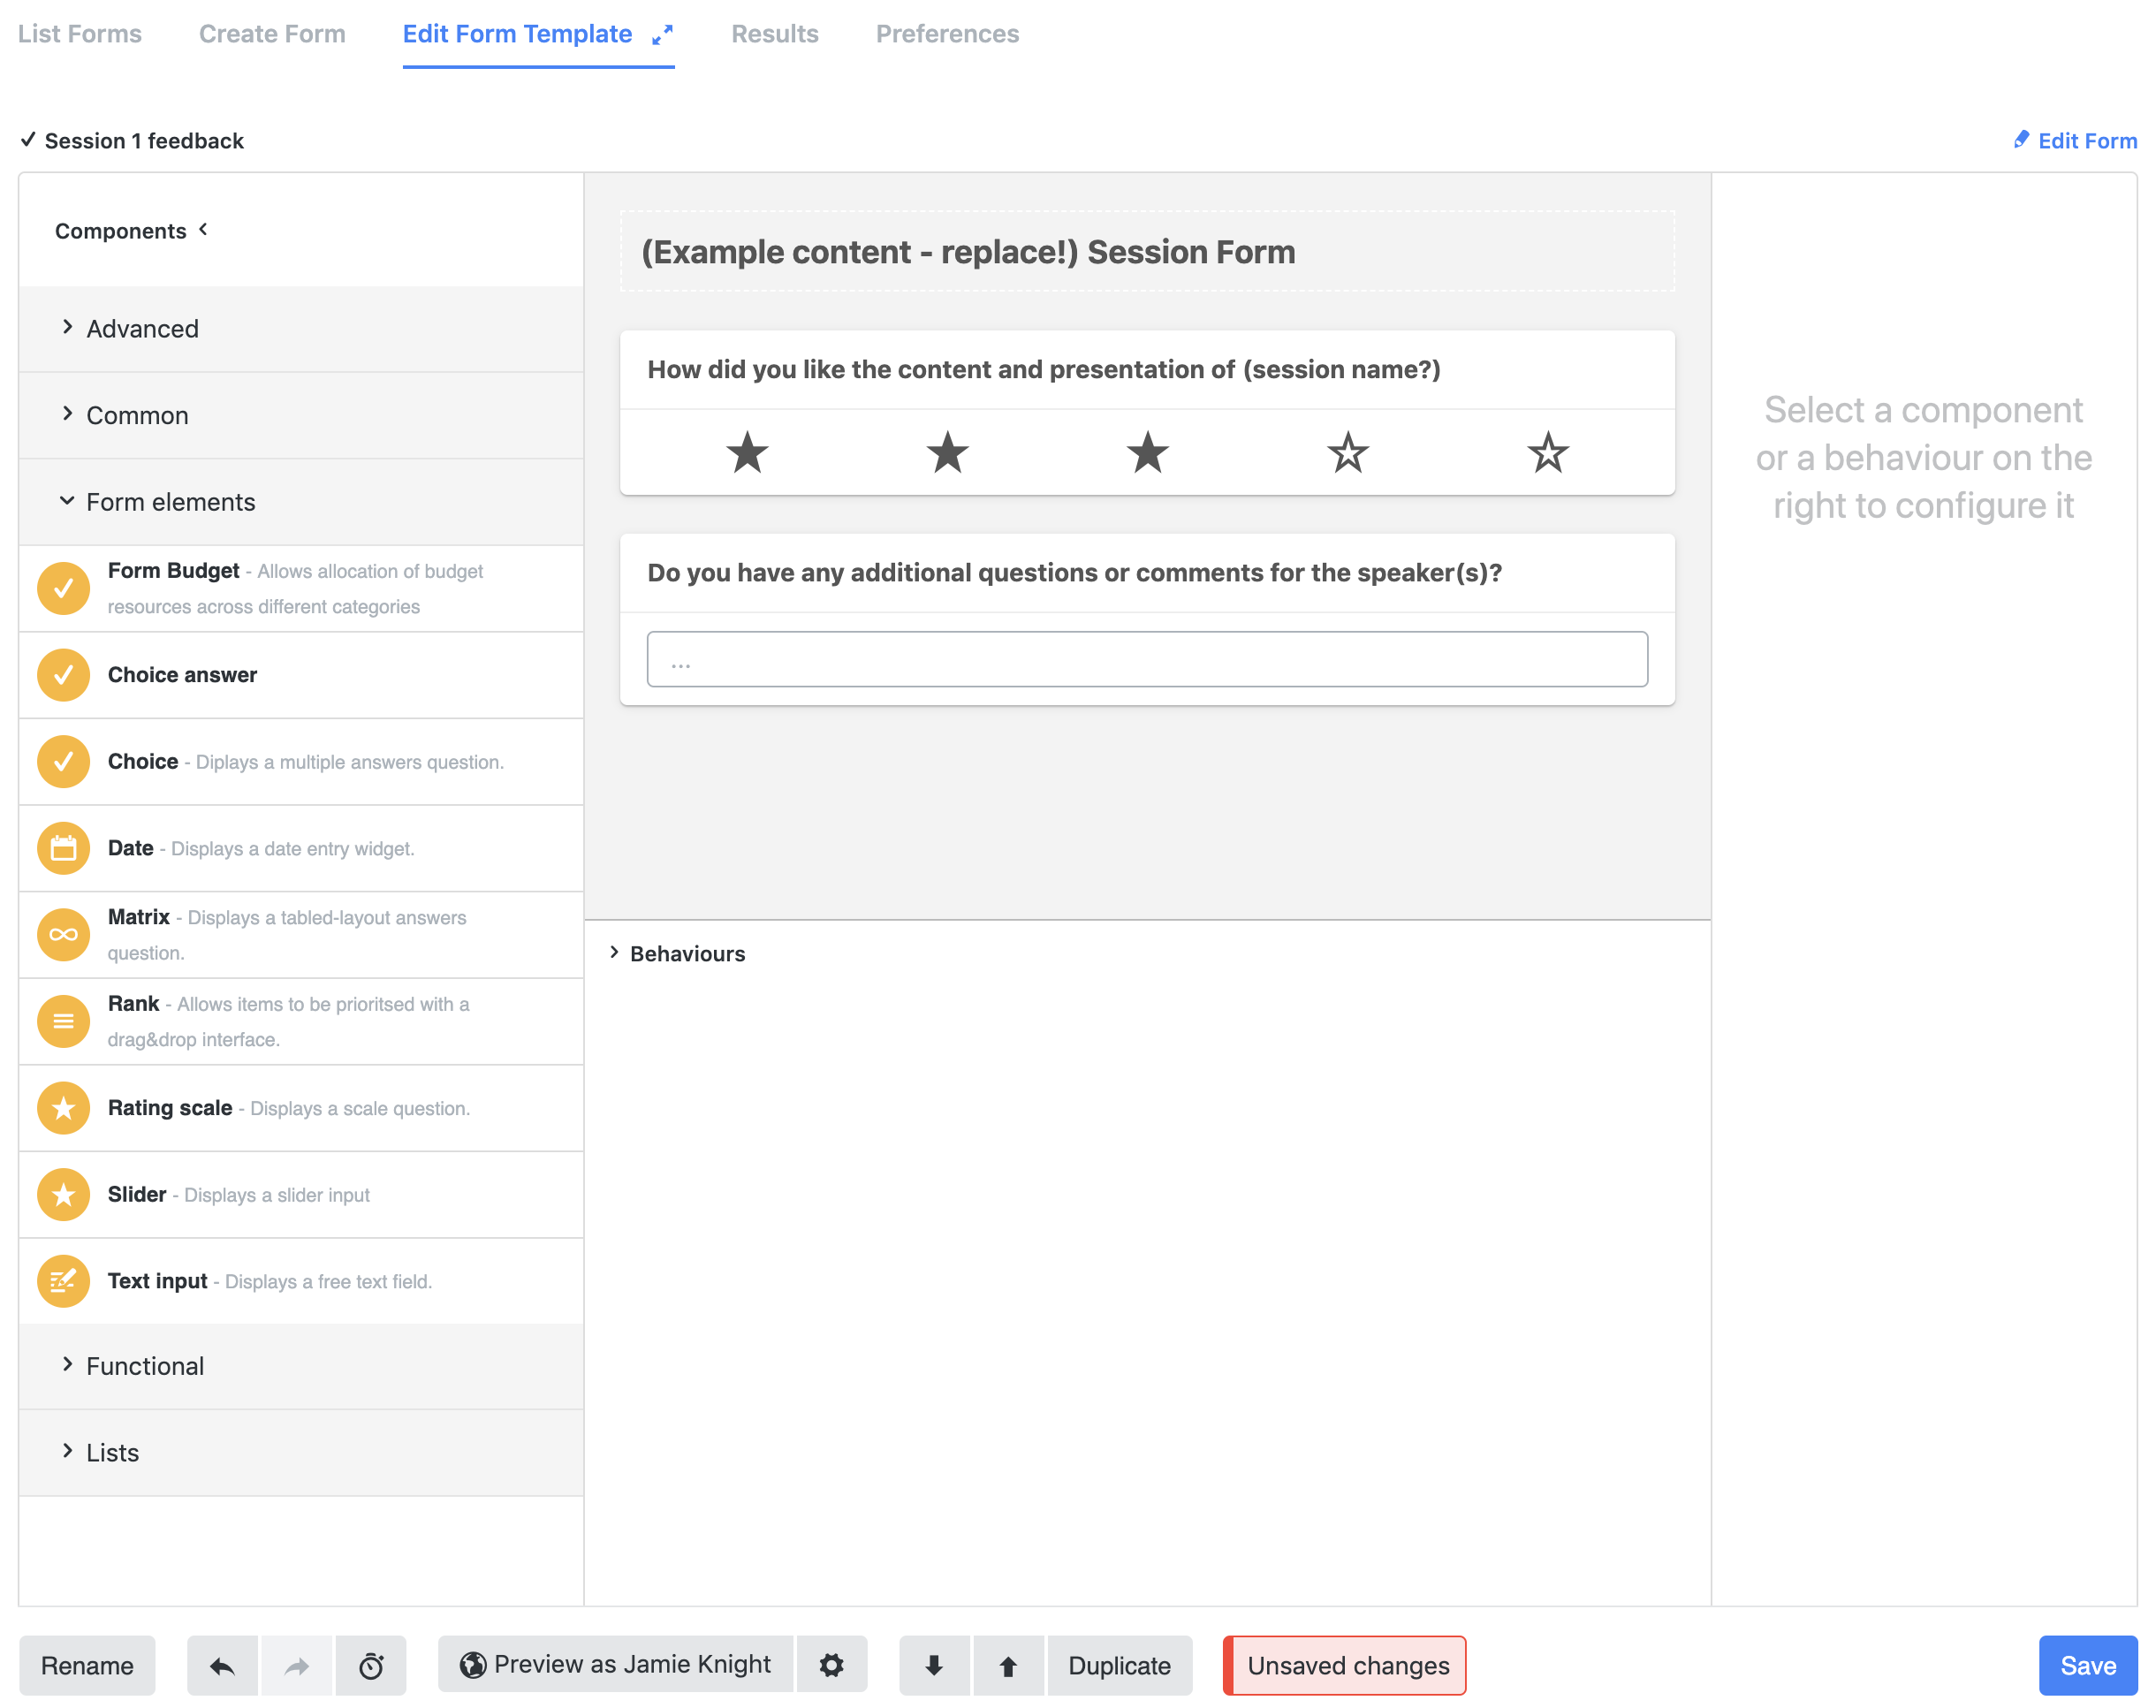Select the Rank element list icon

pyautogui.click(x=63, y=1021)
